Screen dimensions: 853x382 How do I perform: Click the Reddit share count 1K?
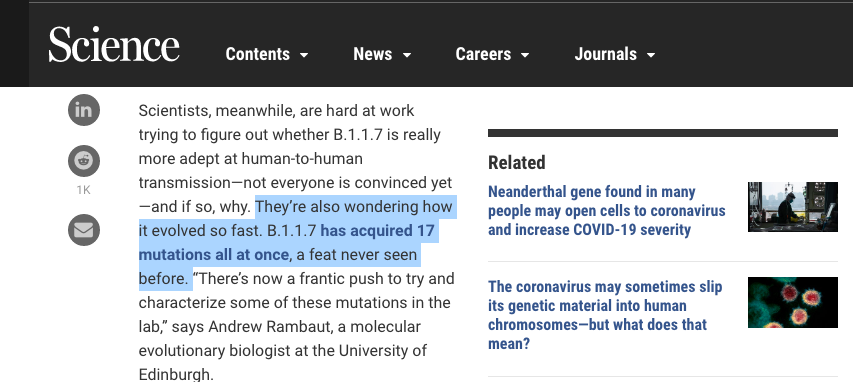(83, 190)
